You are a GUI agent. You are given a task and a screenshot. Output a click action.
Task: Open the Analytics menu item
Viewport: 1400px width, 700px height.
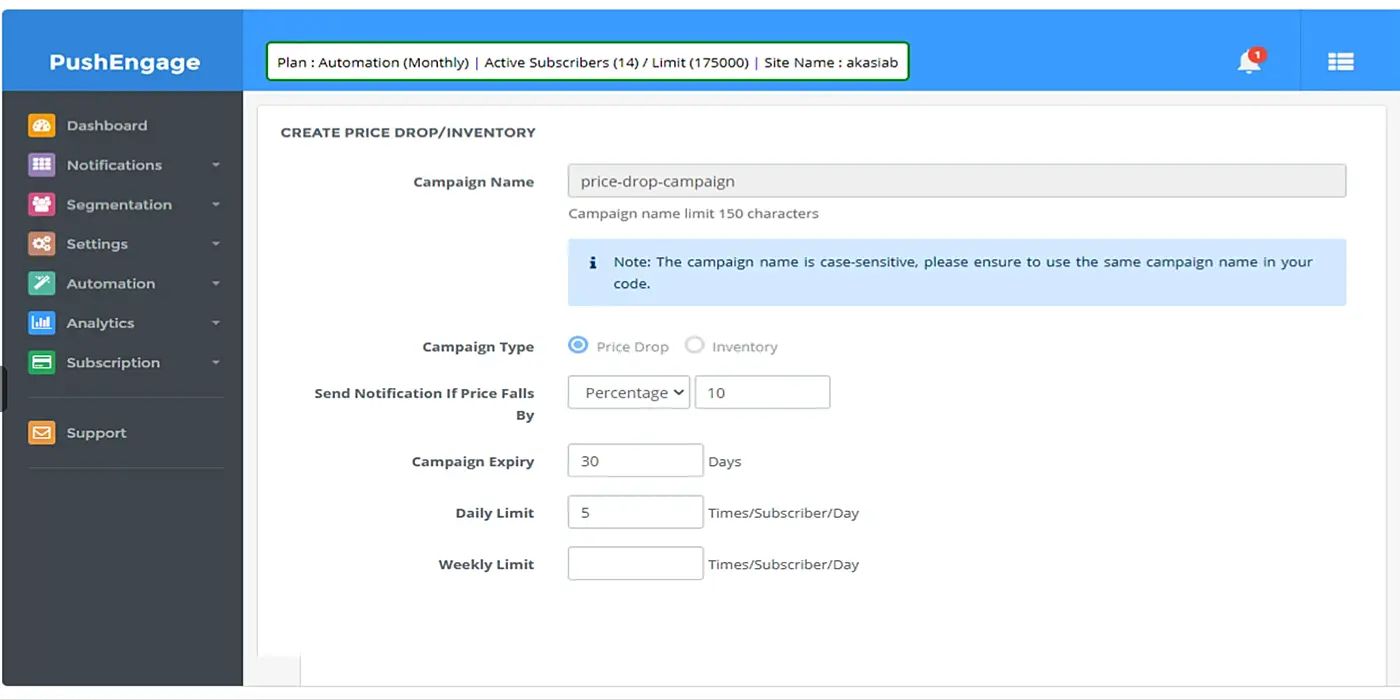point(100,323)
